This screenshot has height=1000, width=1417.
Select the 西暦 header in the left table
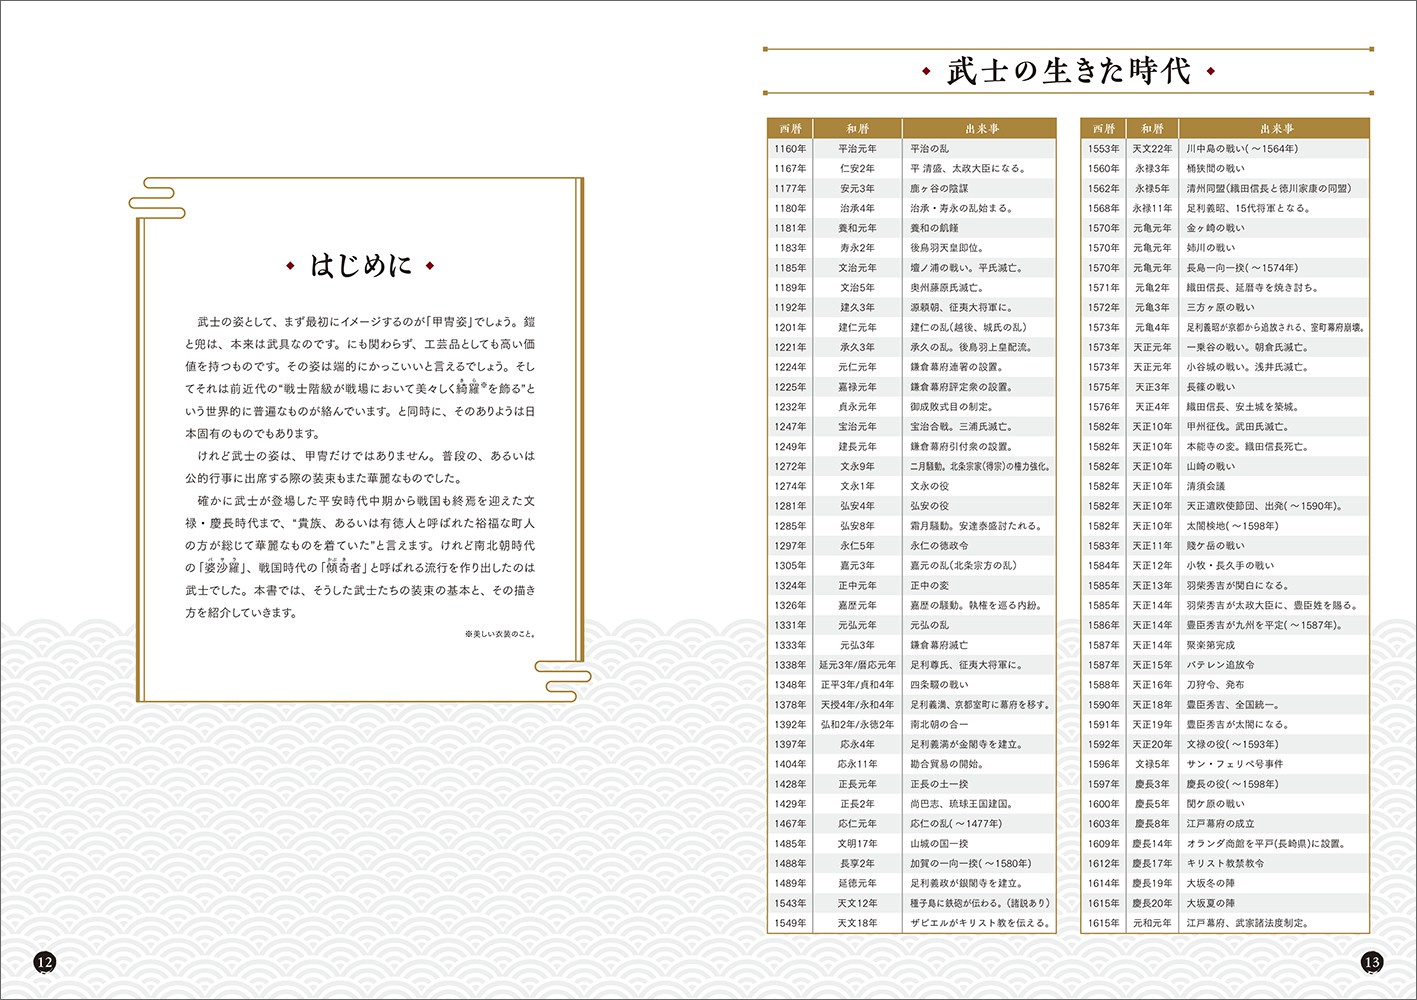click(790, 129)
